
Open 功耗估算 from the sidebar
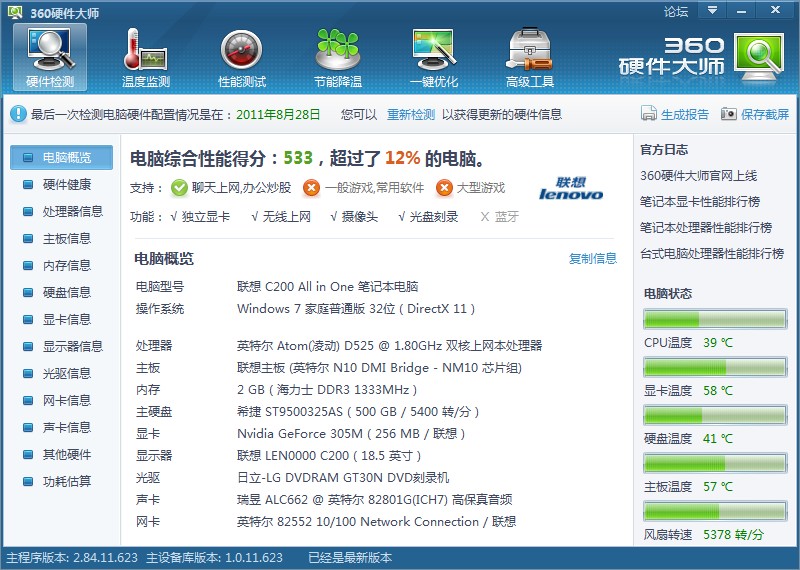pos(66,482)
